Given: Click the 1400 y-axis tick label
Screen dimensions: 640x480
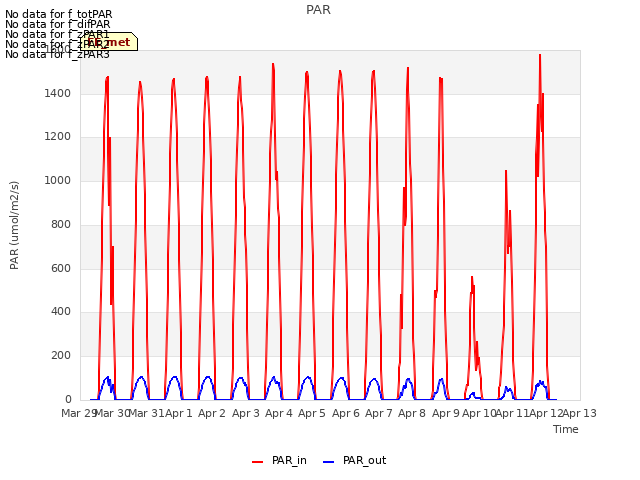Looking at the screenshot, I should pos(58,93).
